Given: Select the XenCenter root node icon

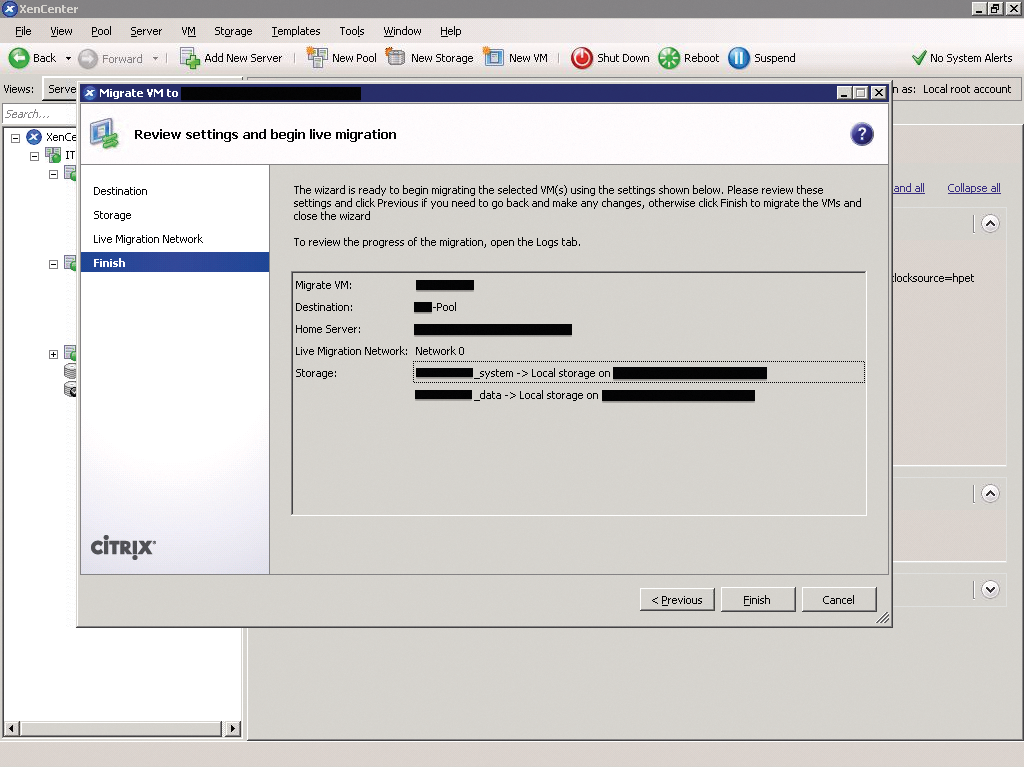Looking at the screenshot, I should [x=32, y=136].
